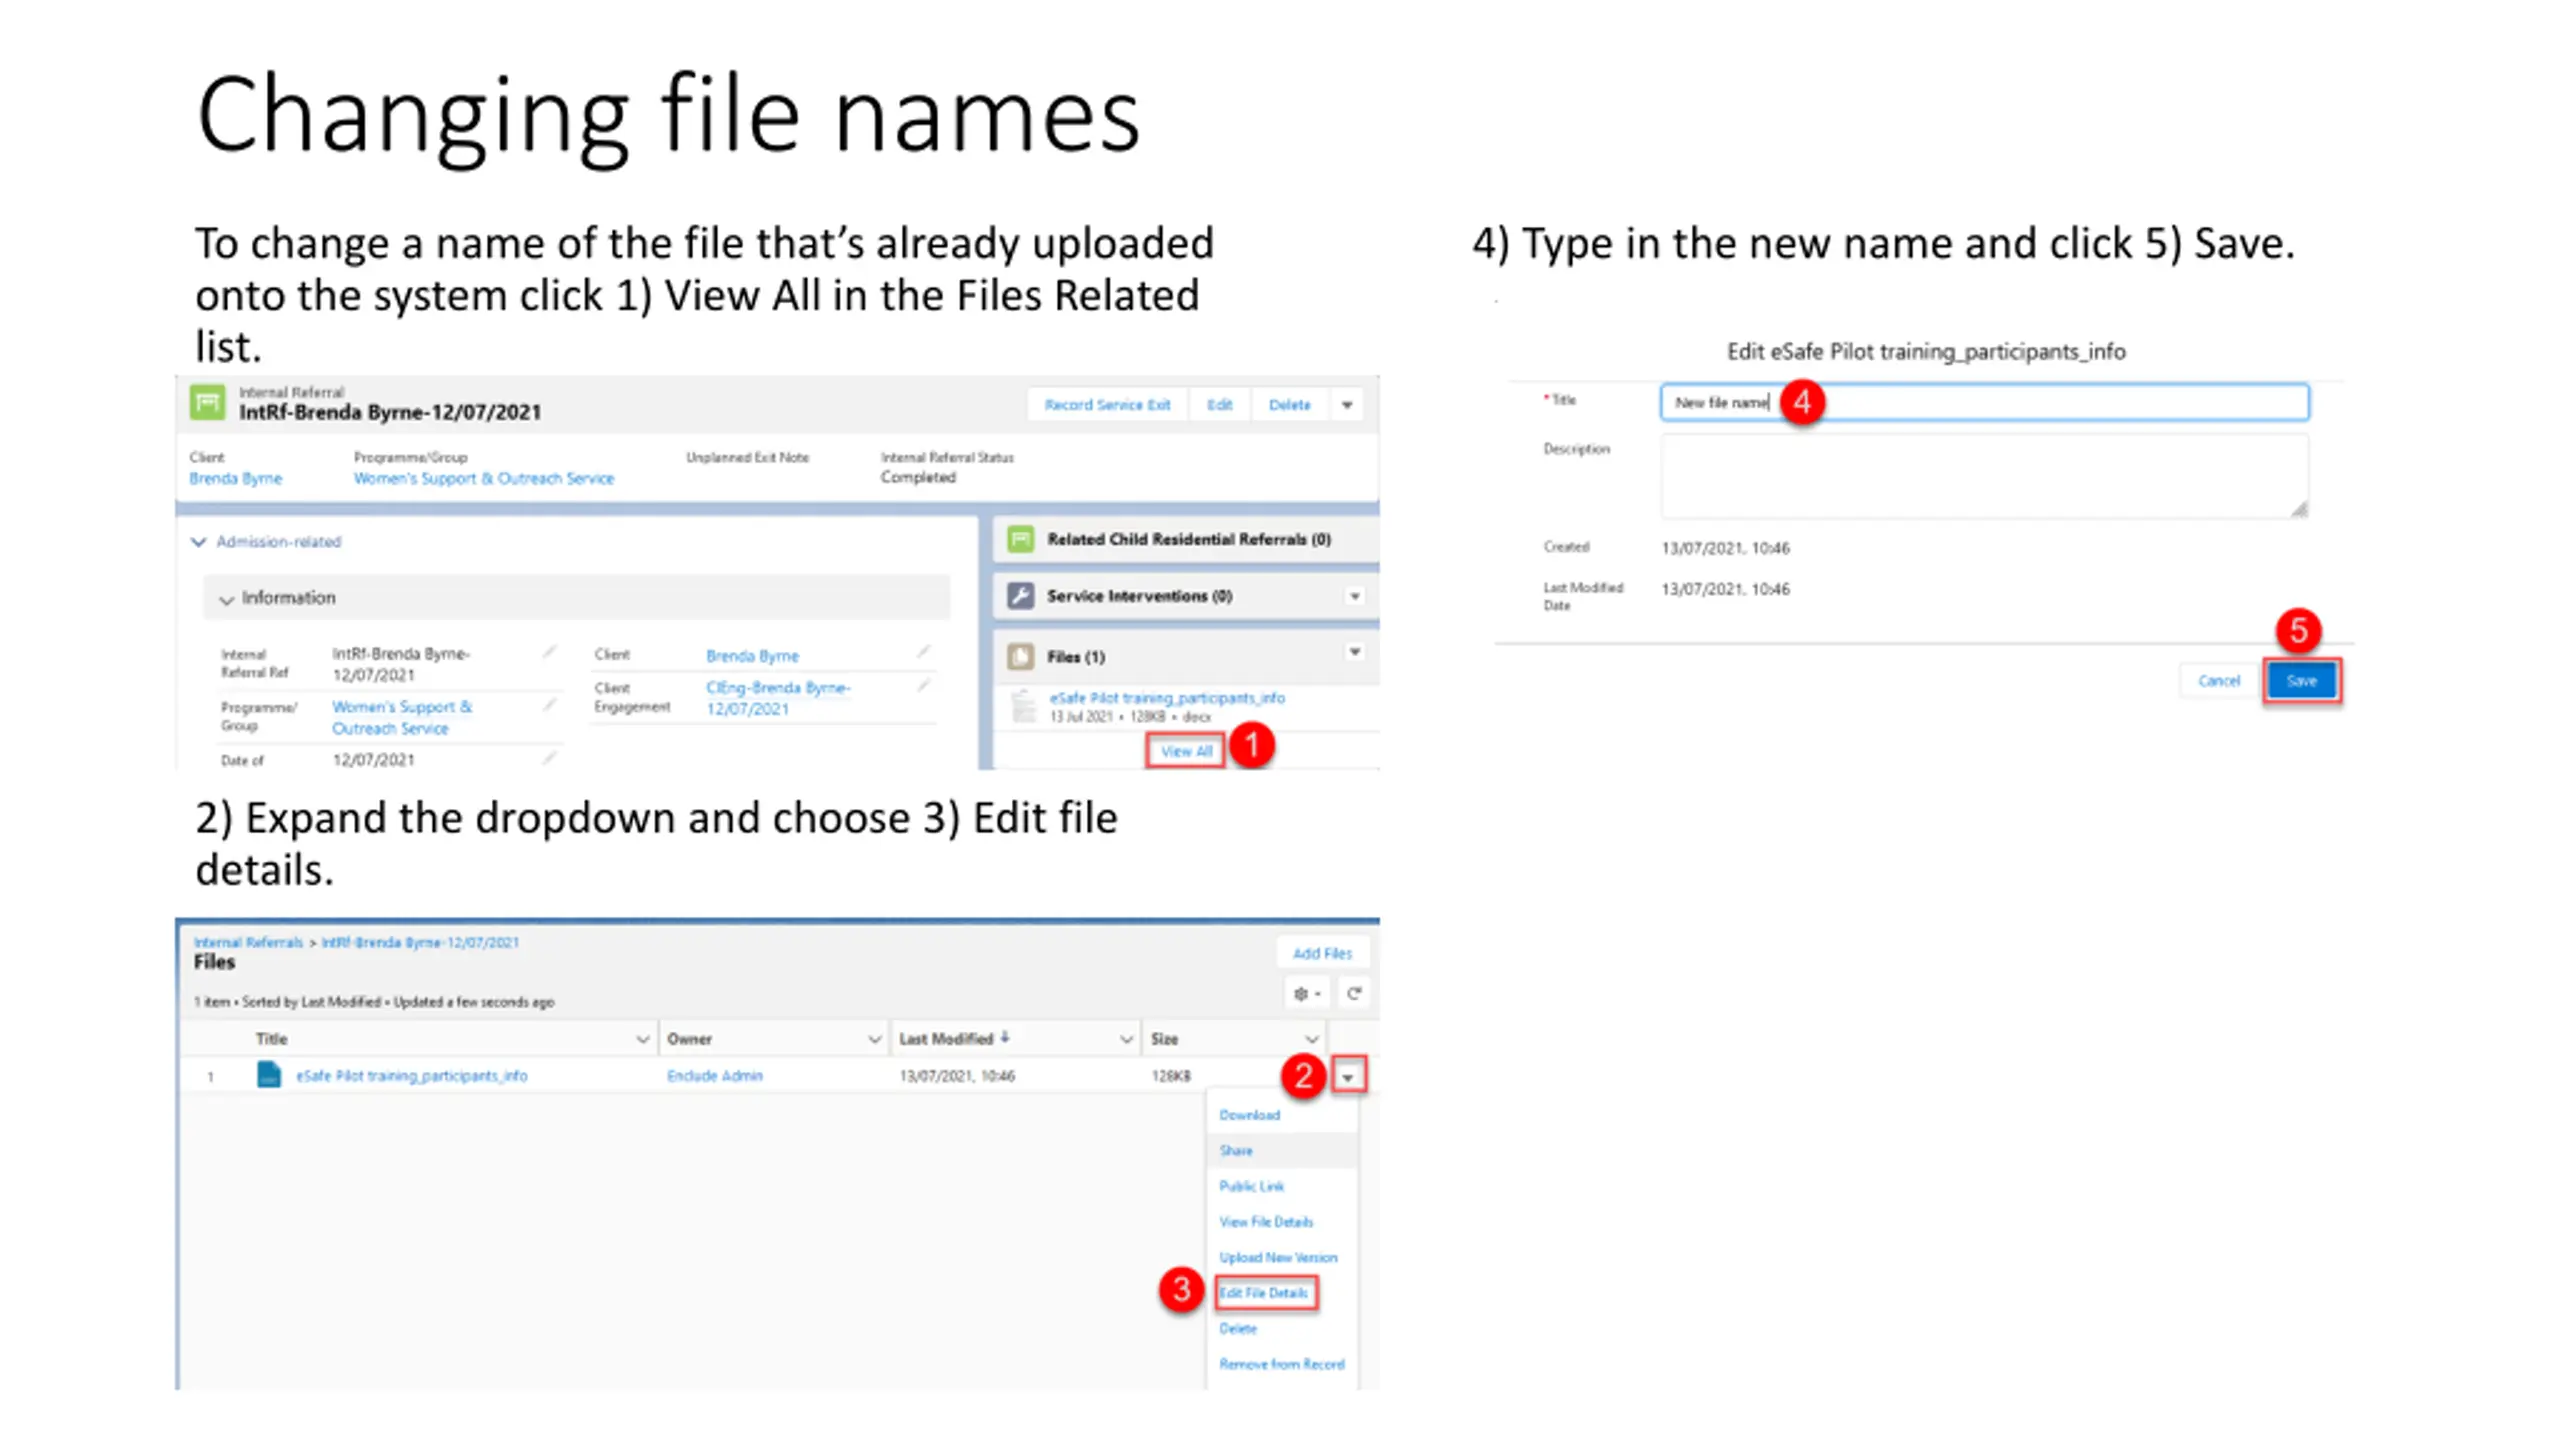Viewport: 2560px width, 1440px height.
Task: Click the Delete button in record header
Action: [1289, 405]
